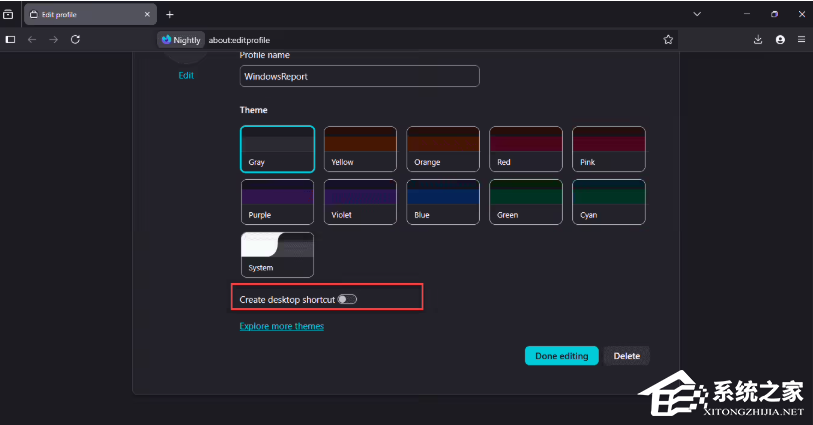Open the Explore more themes link
The height and width of the screenshot is (425, 813).
click(x=282, y=326)
